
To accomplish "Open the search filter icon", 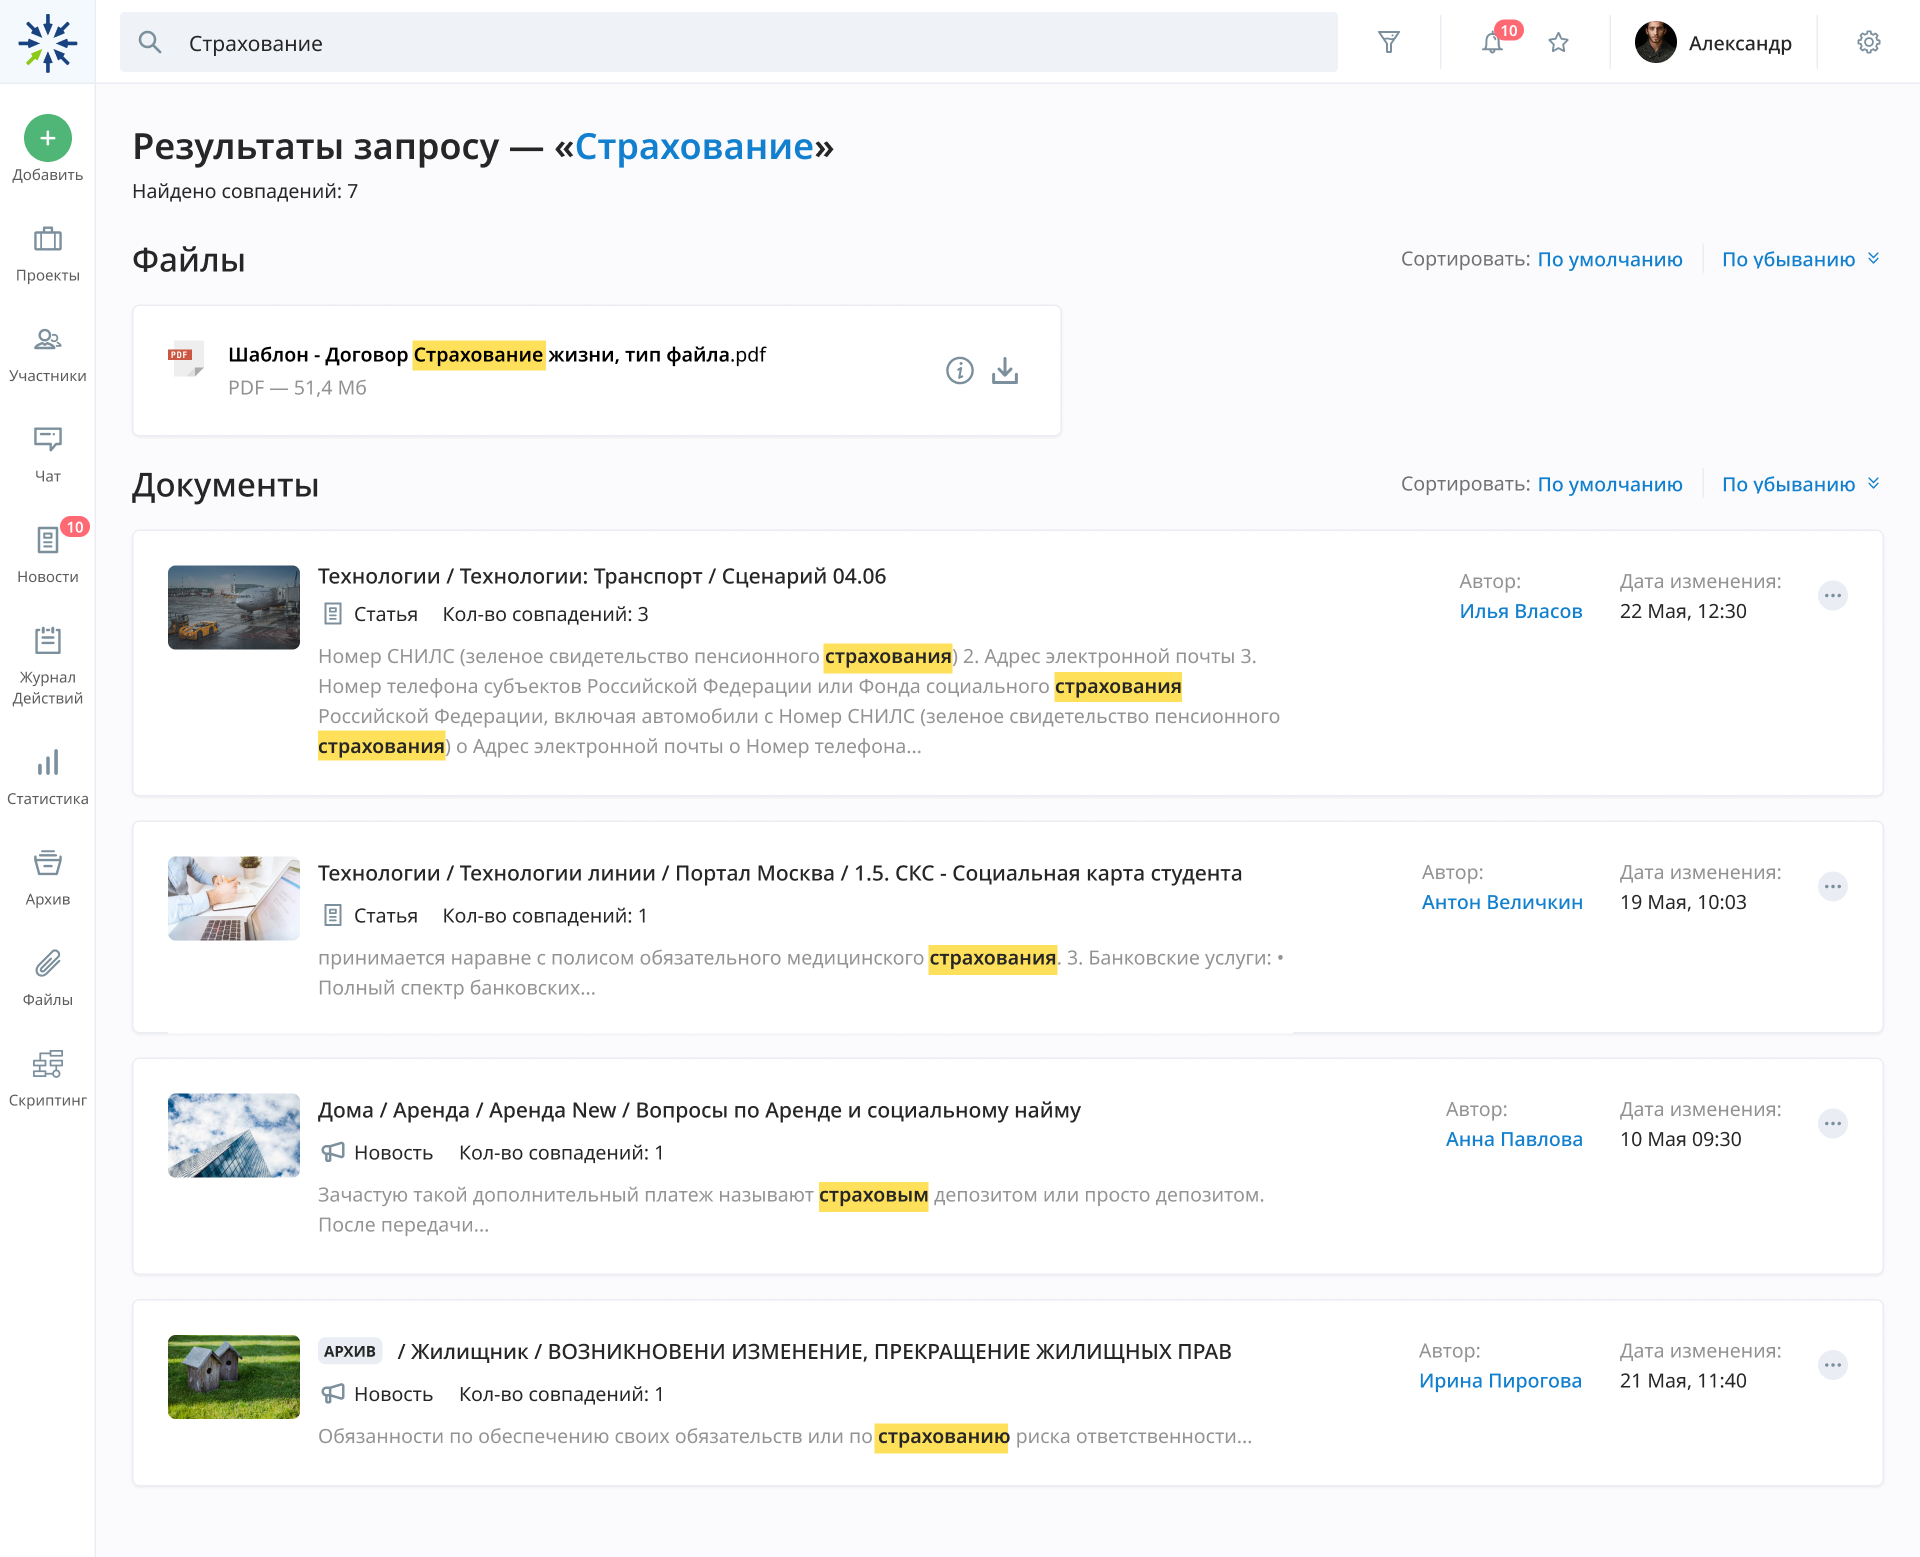I will [1389, 42].
